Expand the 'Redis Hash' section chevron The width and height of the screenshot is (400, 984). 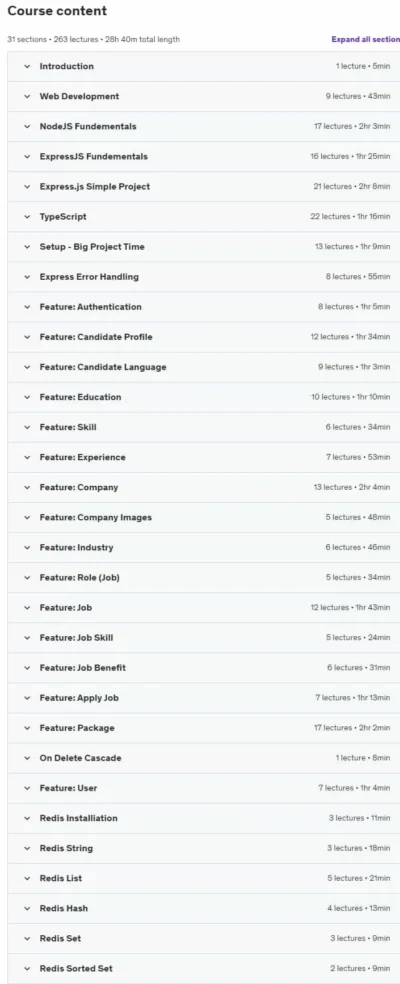pos(27,909)
